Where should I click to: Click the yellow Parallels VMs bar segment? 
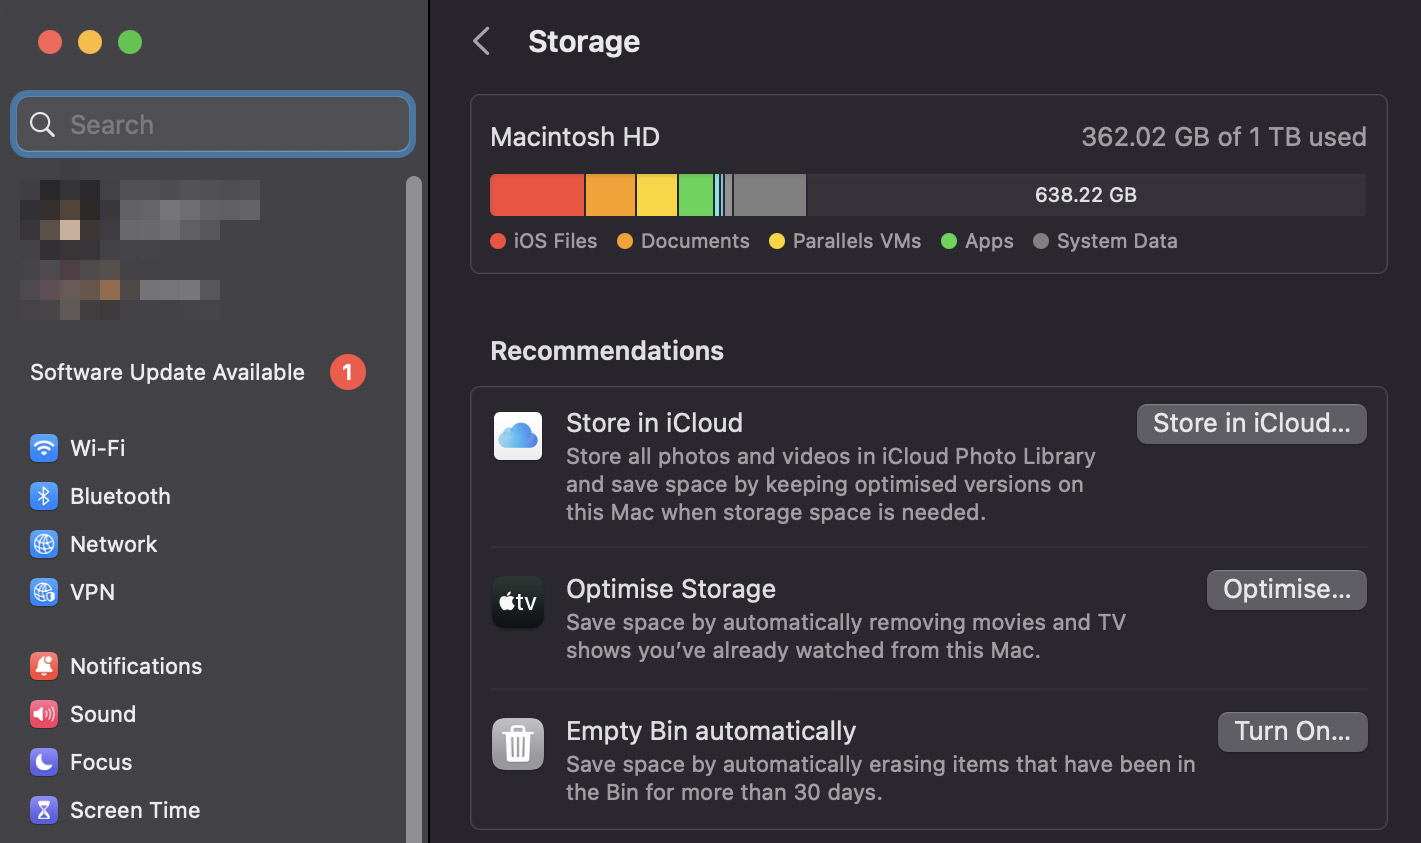pos(657,195)
